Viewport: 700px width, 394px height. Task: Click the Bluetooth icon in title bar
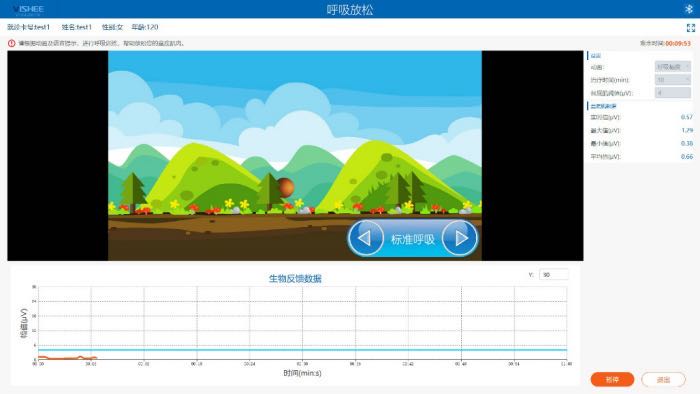(x=688, y=9)
